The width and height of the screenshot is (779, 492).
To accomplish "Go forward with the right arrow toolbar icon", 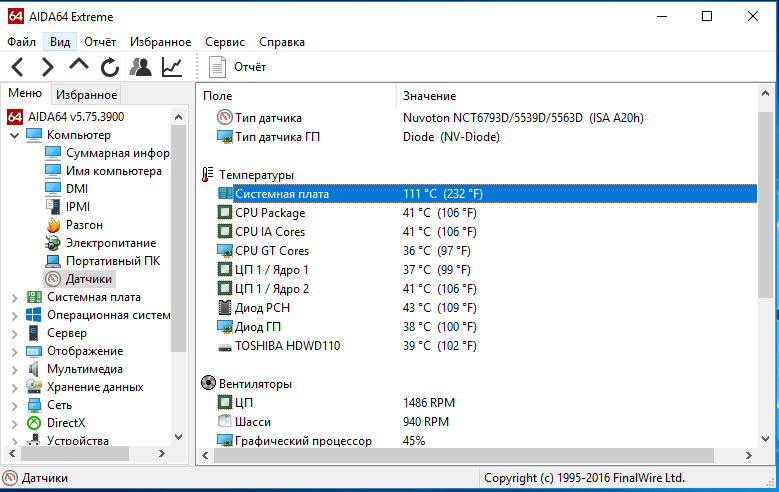I will click(47, 67).
